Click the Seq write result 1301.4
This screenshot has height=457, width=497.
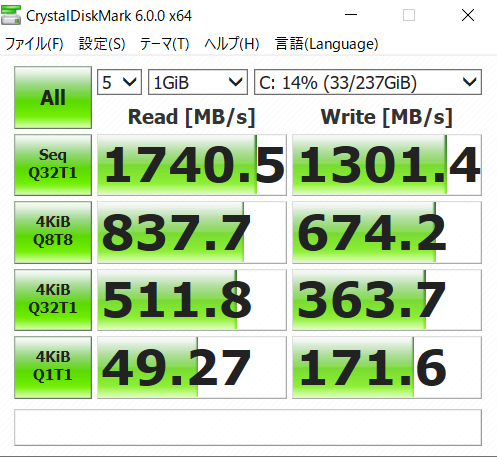coord(387,165)
